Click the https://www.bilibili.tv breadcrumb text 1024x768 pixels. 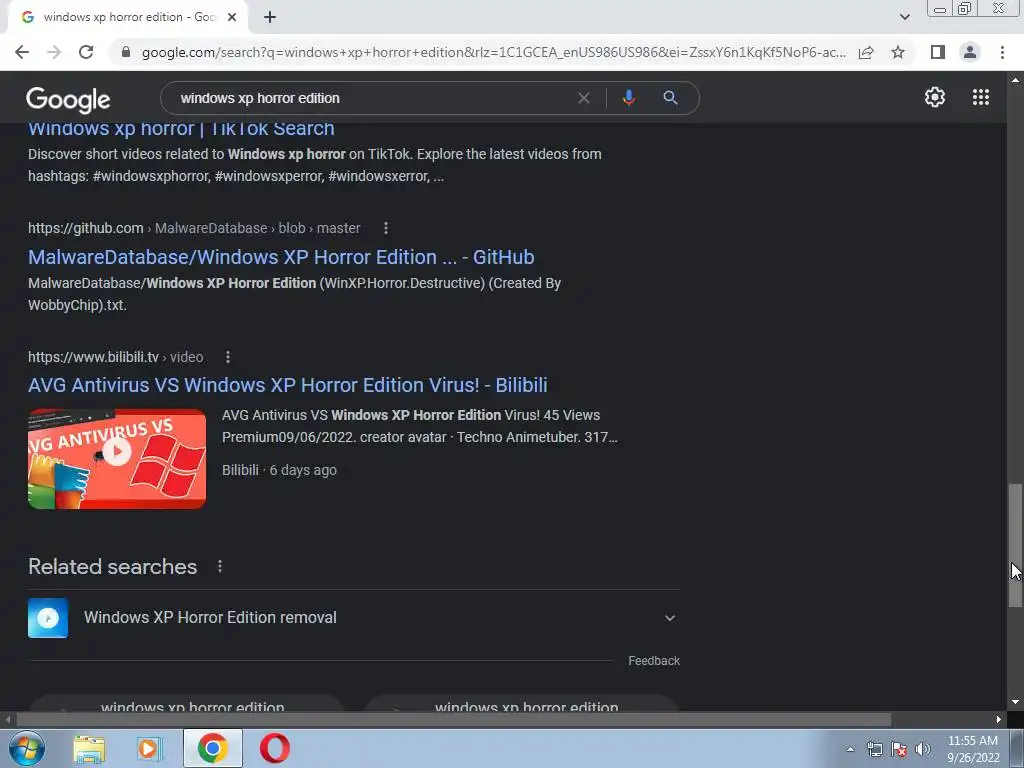pyautogui.click(x=93, y=357)
